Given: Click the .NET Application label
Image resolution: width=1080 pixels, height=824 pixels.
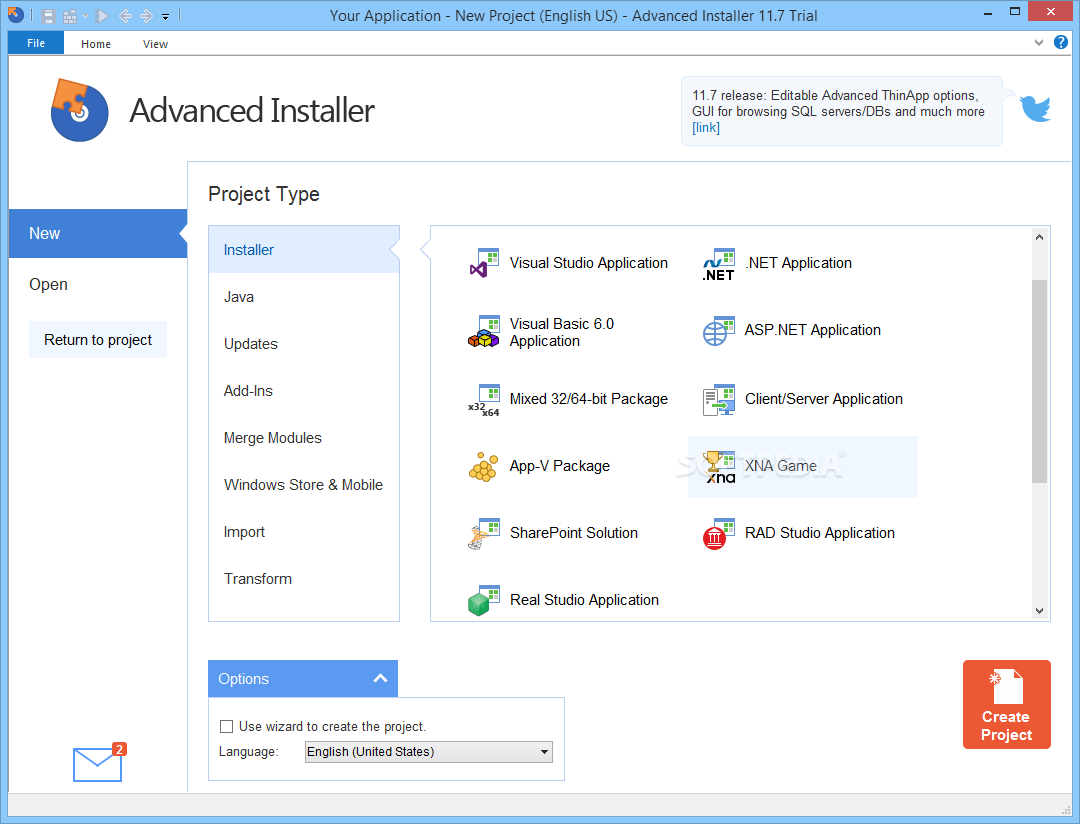Looking at the screenshot, I should pyautogui.click(x=798, y=263).
